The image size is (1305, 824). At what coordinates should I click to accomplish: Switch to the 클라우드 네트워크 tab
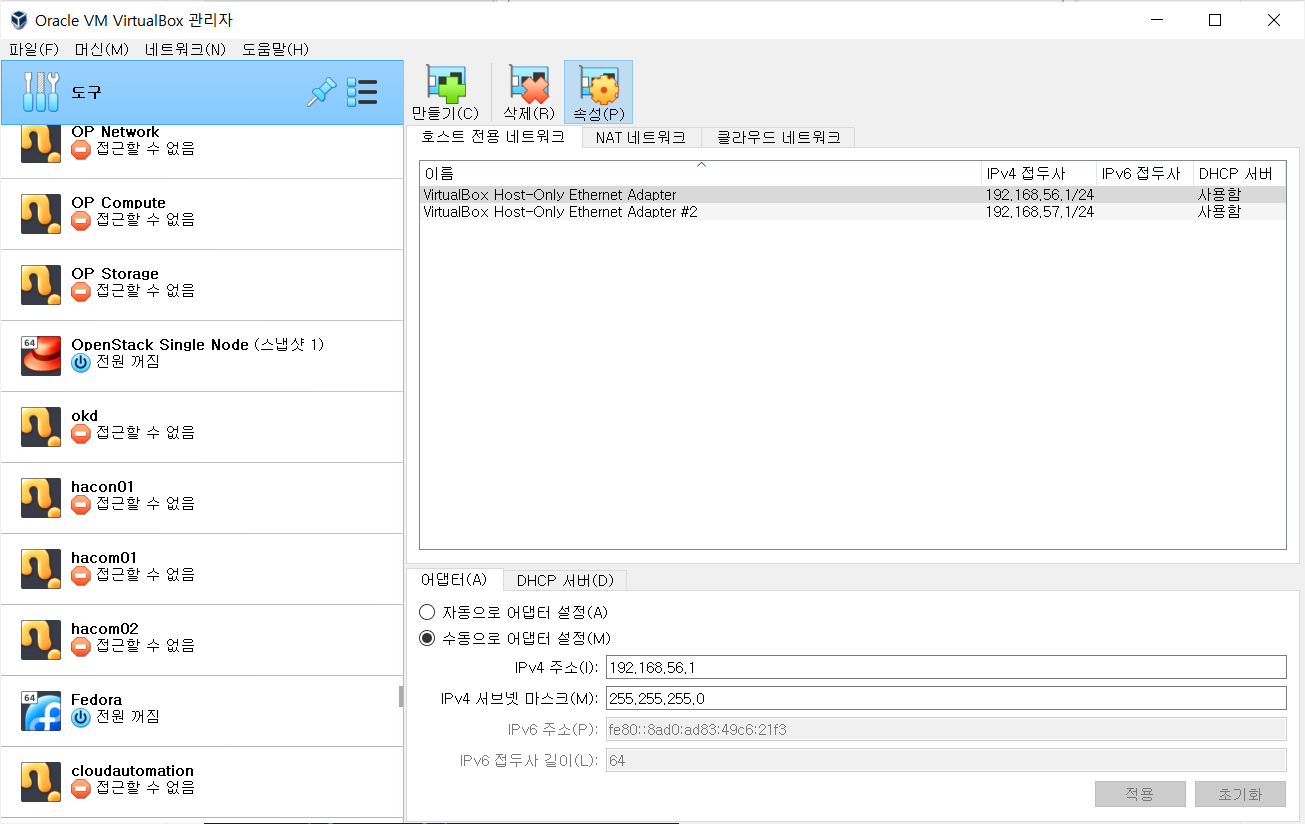[779, 138]
